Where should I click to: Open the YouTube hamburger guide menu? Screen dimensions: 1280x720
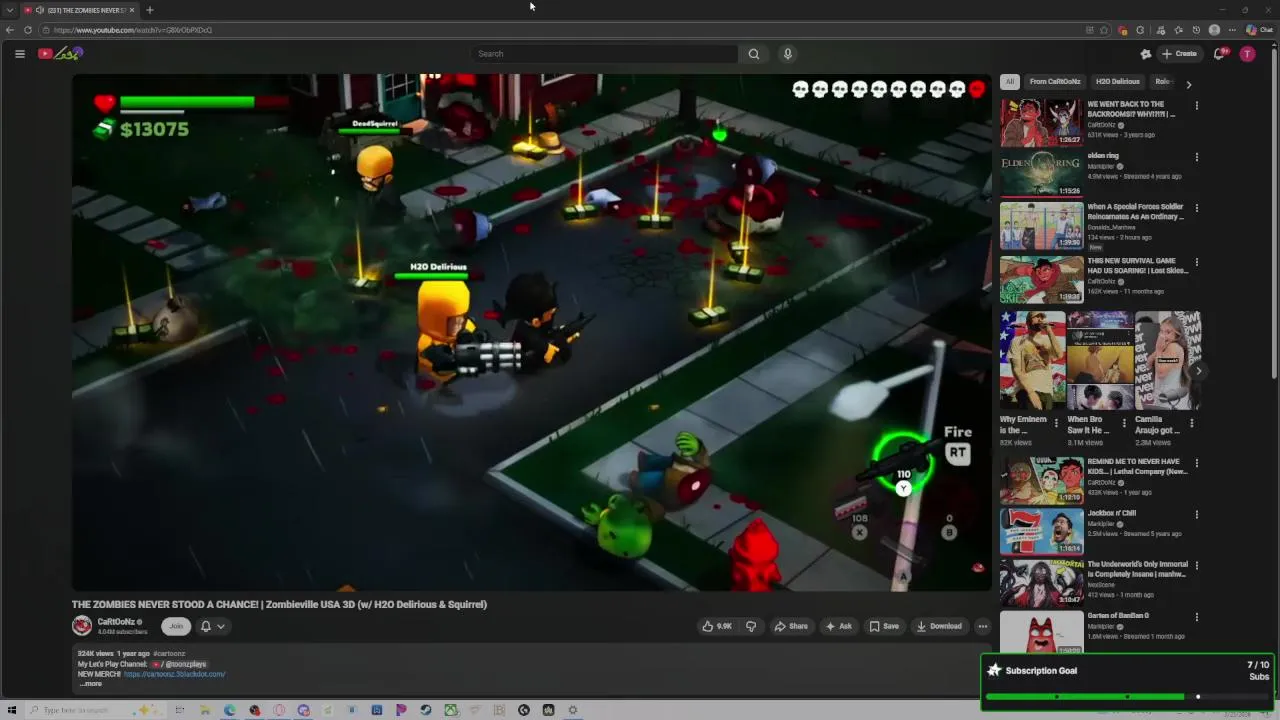[x=19, y=54]
